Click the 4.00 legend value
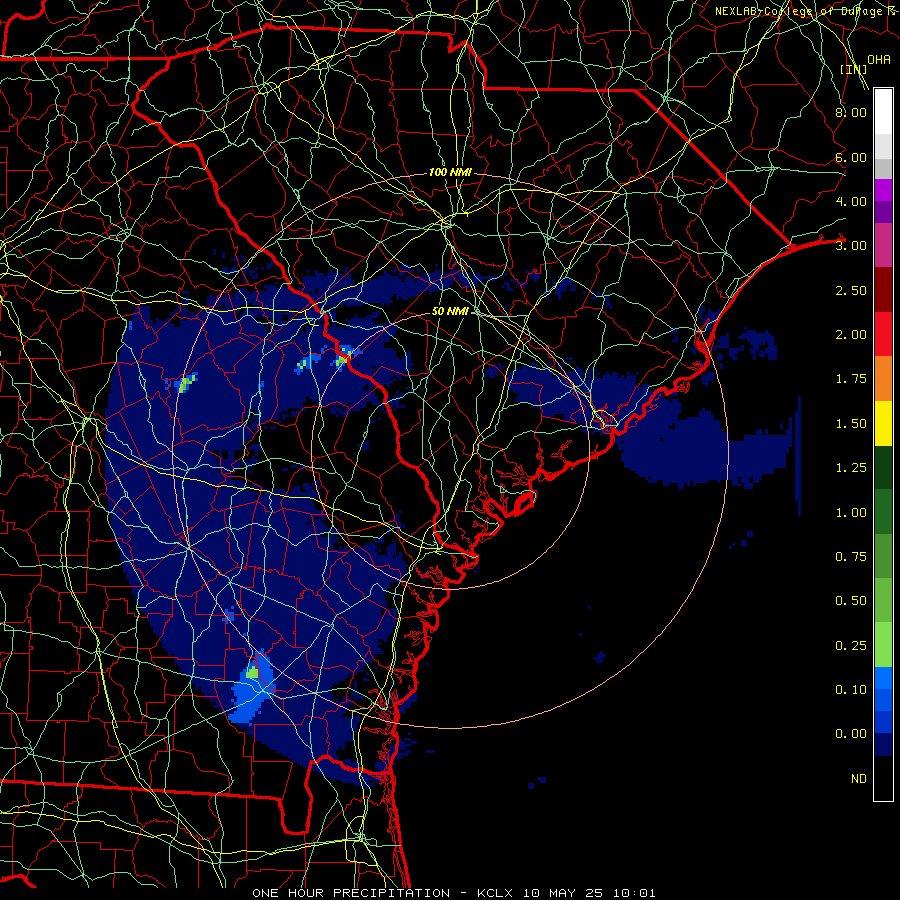 851,201
